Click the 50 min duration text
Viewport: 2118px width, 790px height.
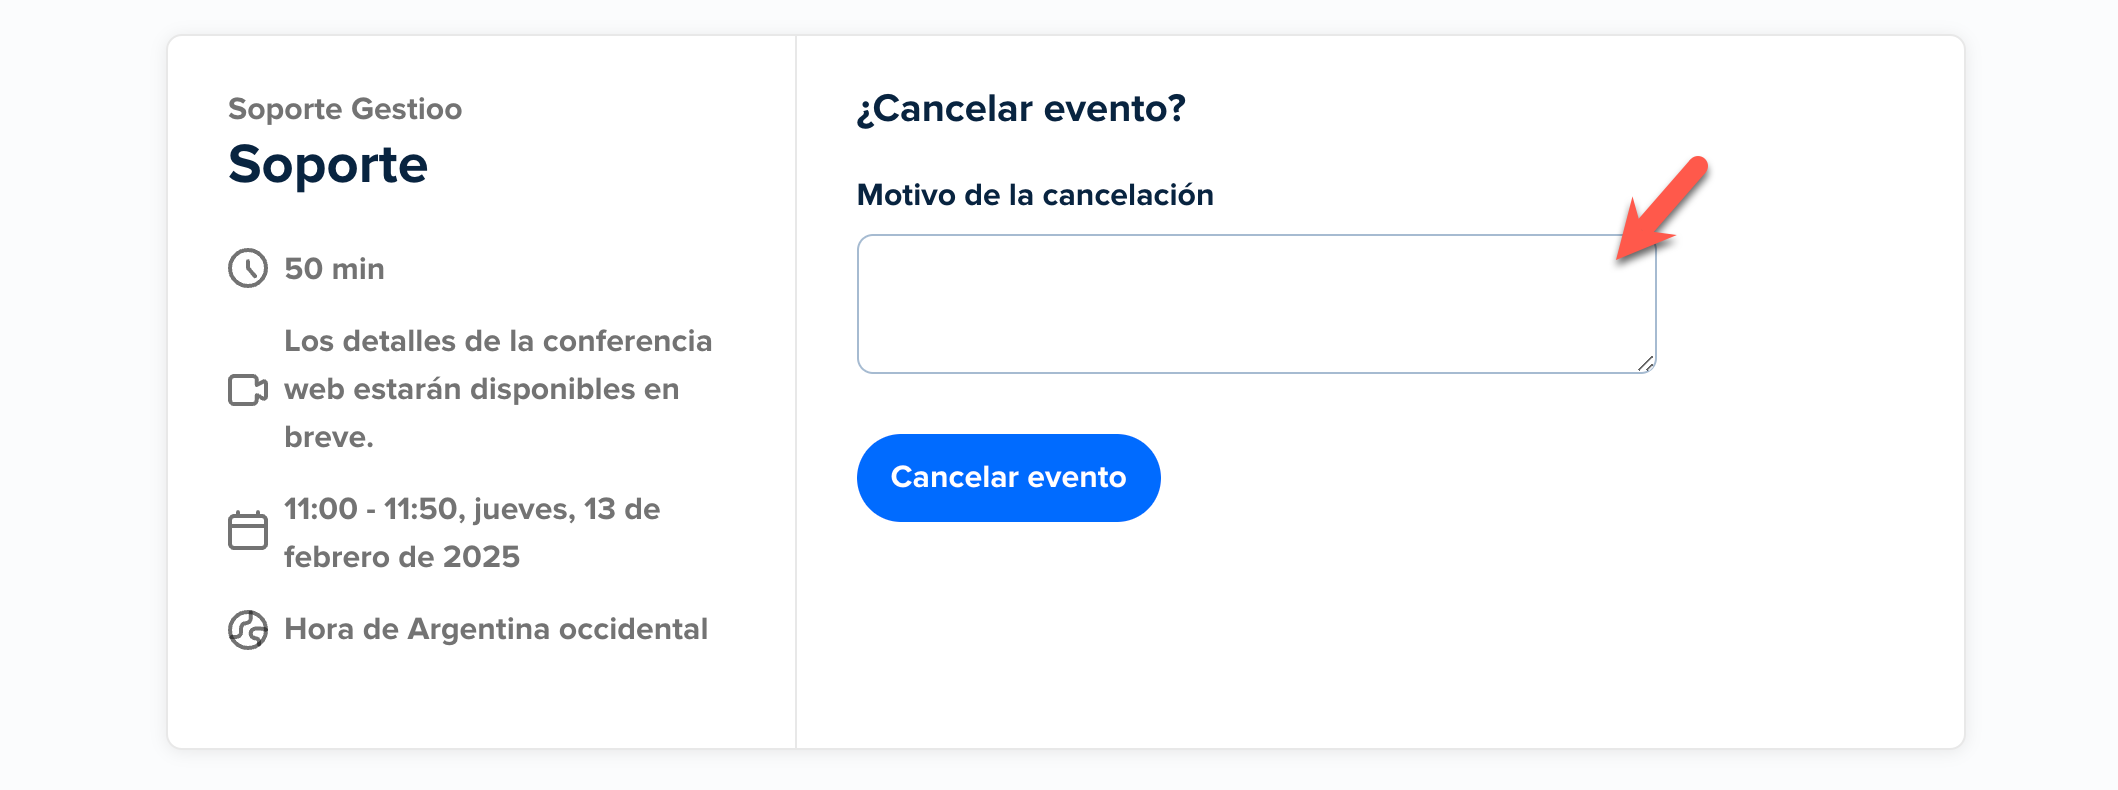pos(334,268)
